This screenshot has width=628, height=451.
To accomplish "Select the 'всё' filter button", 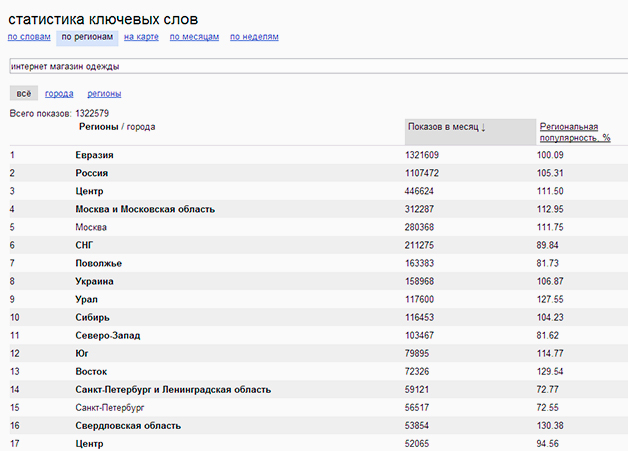I will click(24, 93).
